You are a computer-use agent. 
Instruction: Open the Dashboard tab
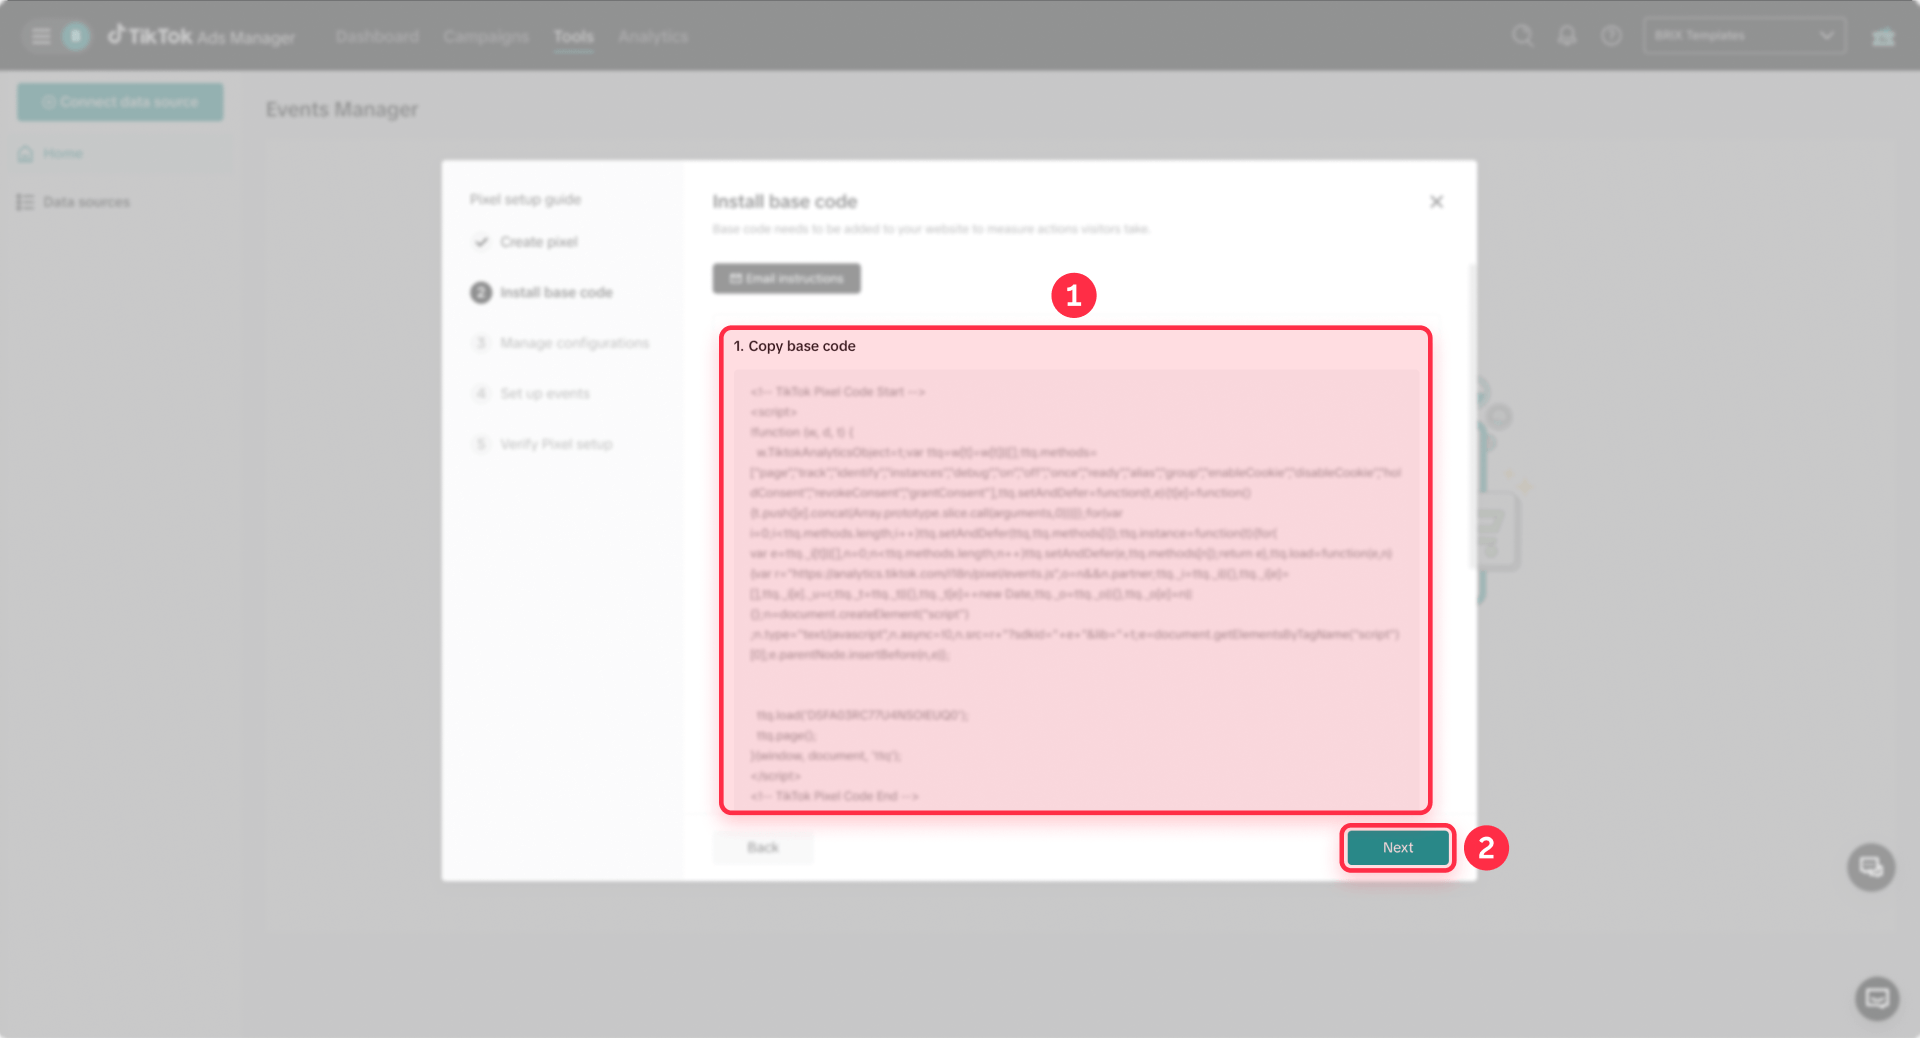[x=377, y=36]
